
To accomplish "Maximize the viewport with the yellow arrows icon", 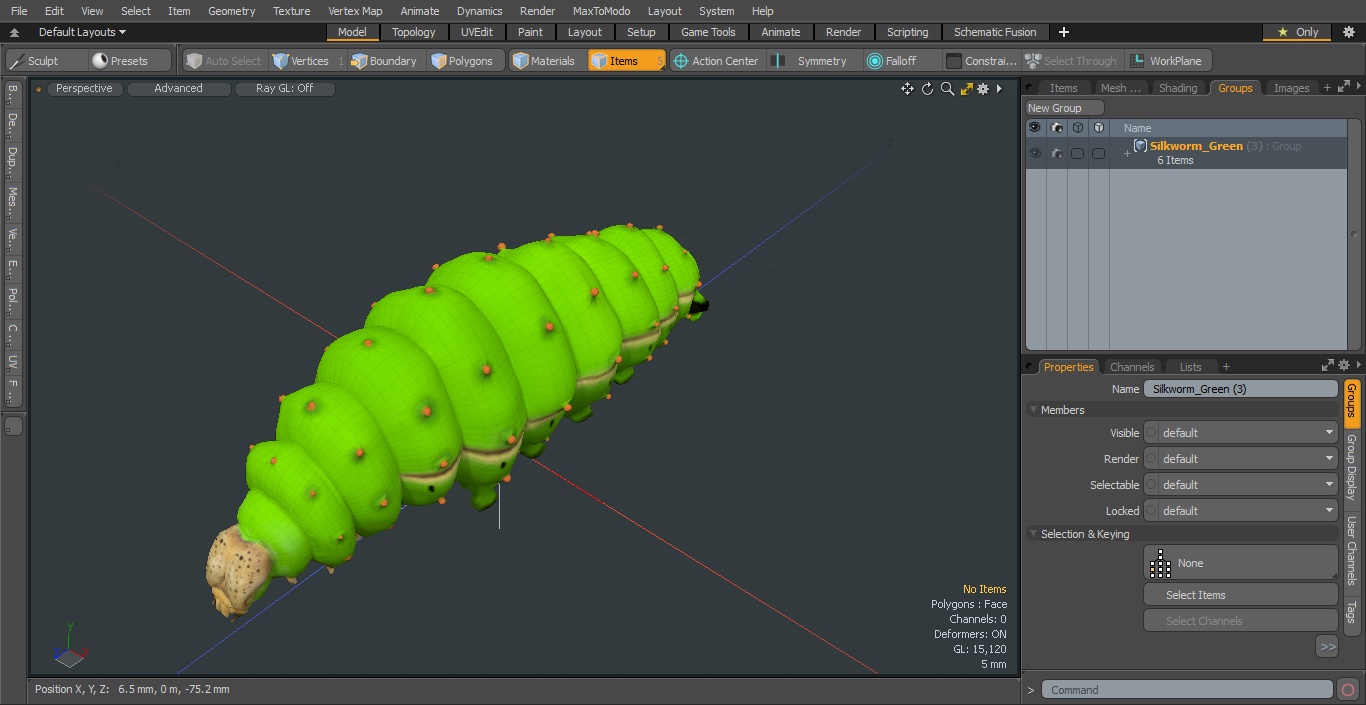I will [x=966, y=89].
